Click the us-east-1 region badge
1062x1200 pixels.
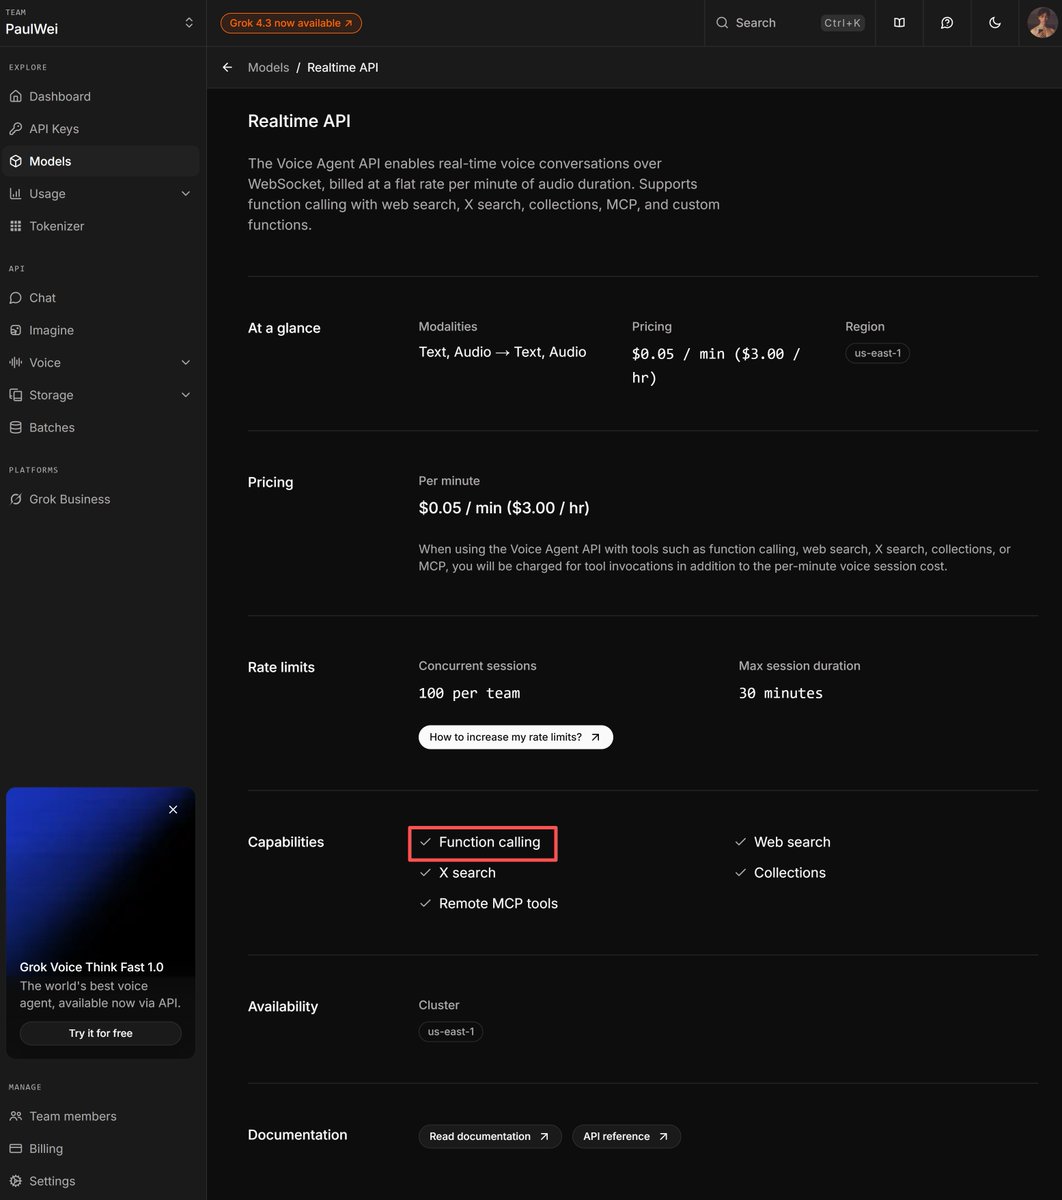coord(877,353)
